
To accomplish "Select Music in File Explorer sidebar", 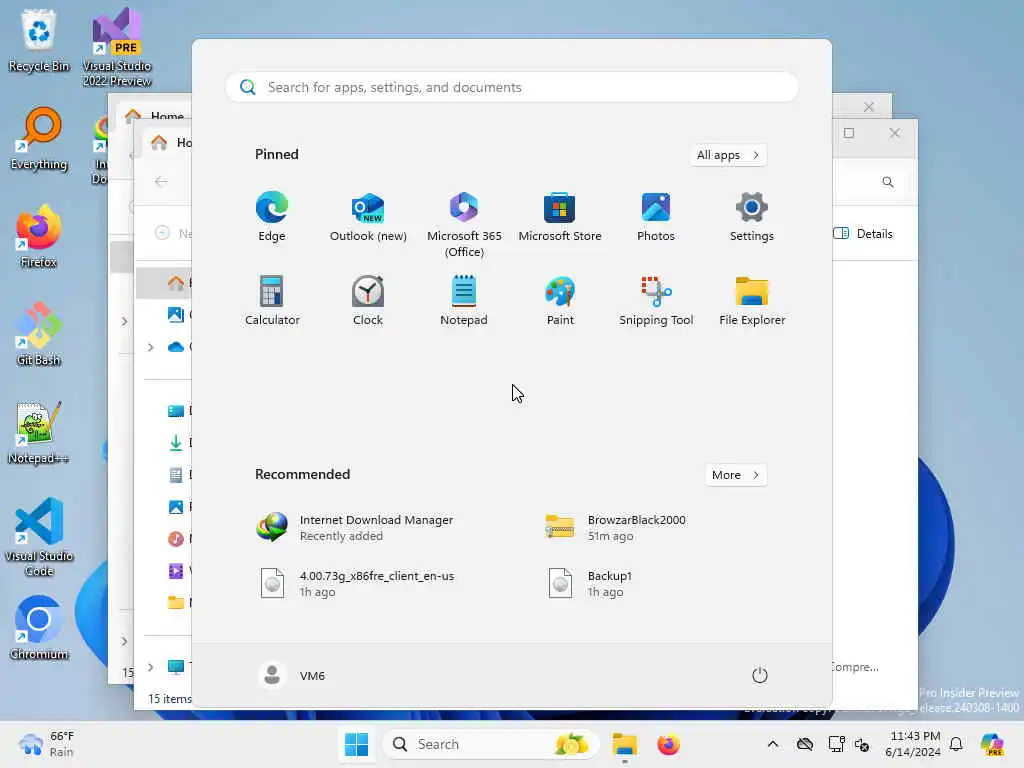I will (178, 539).
